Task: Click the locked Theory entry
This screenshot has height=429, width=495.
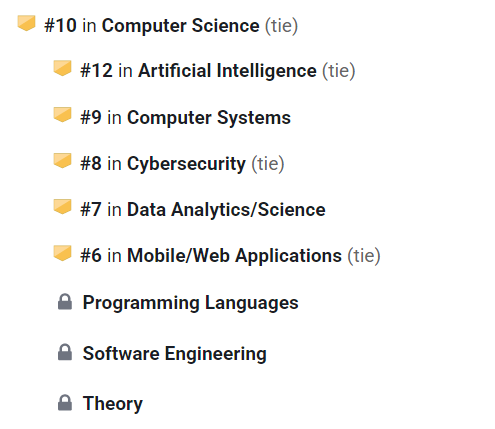Action: [x=113, y=404]
